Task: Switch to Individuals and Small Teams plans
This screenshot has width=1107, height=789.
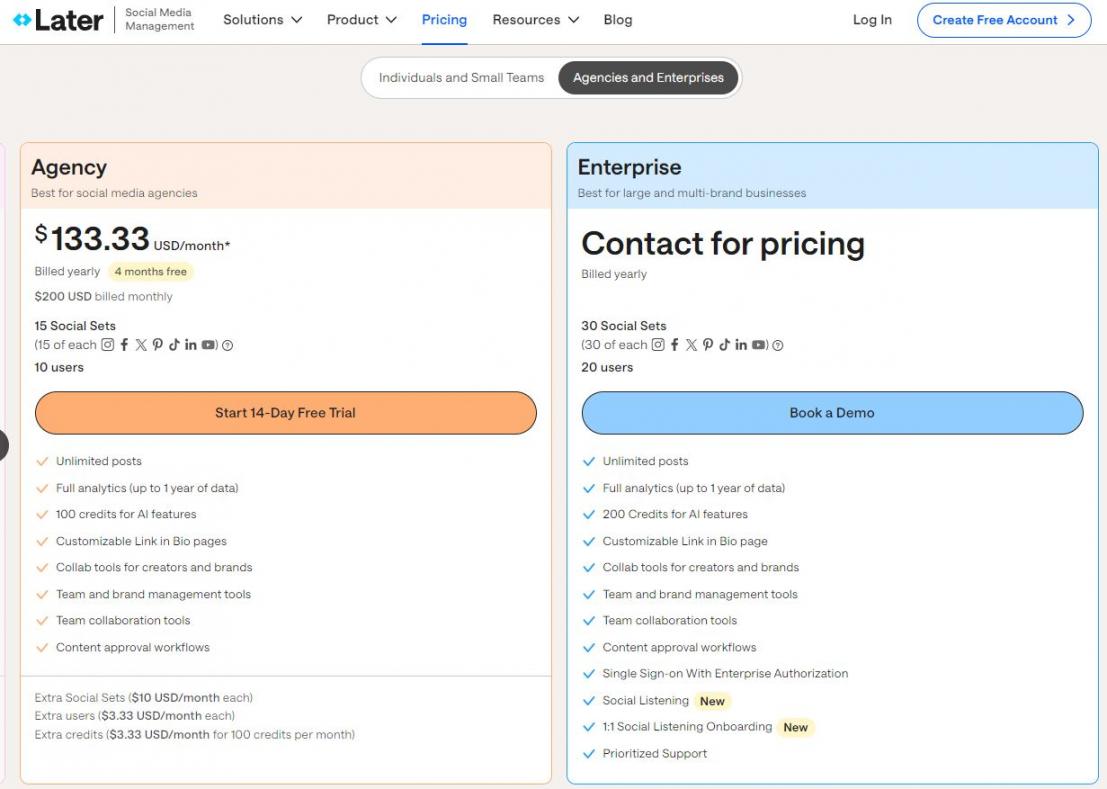Action: pyautogui.click(x=461, y=78)
